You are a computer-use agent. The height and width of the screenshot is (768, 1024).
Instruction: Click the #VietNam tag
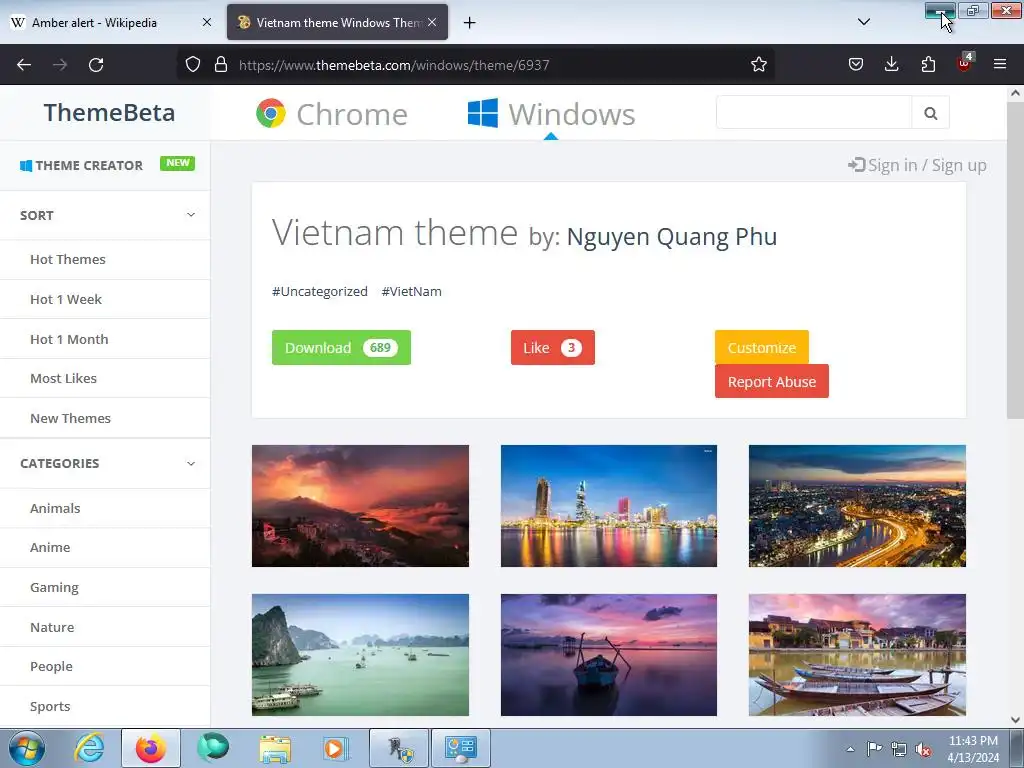coord(411,291)
